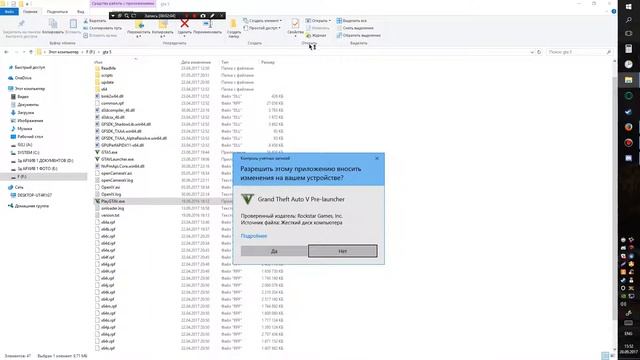The width and height of the screenshot is (640, 360).
Task: Click Обратить выделение in the ribbon
Action: pos(358,35)
